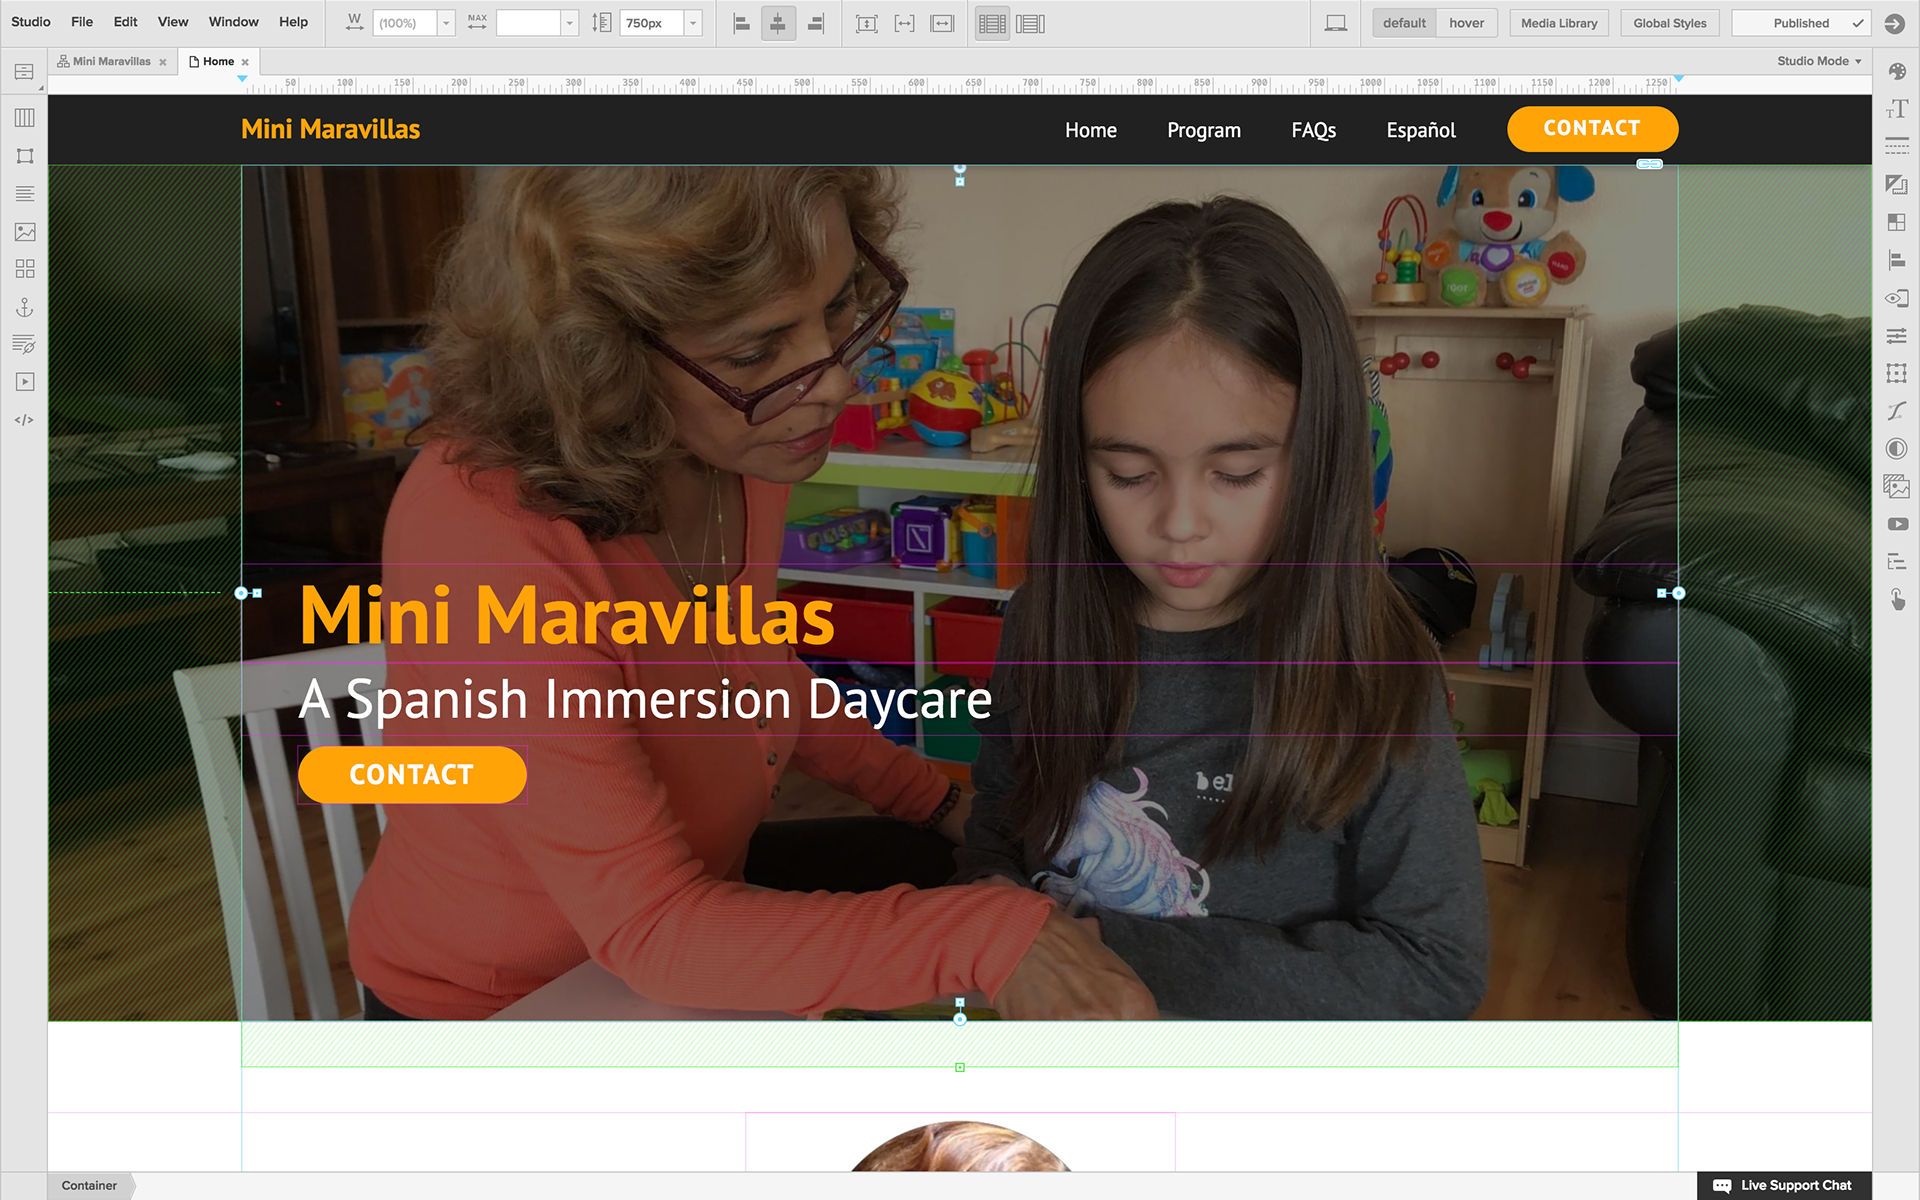Viewport: 1920px width, 1200px height.
Task: Open the layout grid panel on right
Action: pos(1897,222)
